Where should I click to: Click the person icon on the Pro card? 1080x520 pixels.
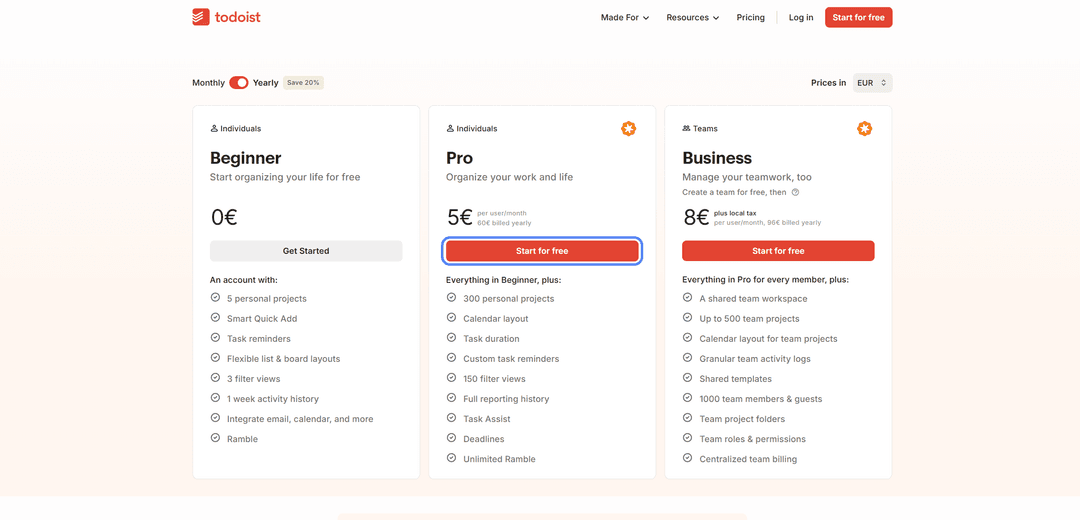click(x=450, y=128)
